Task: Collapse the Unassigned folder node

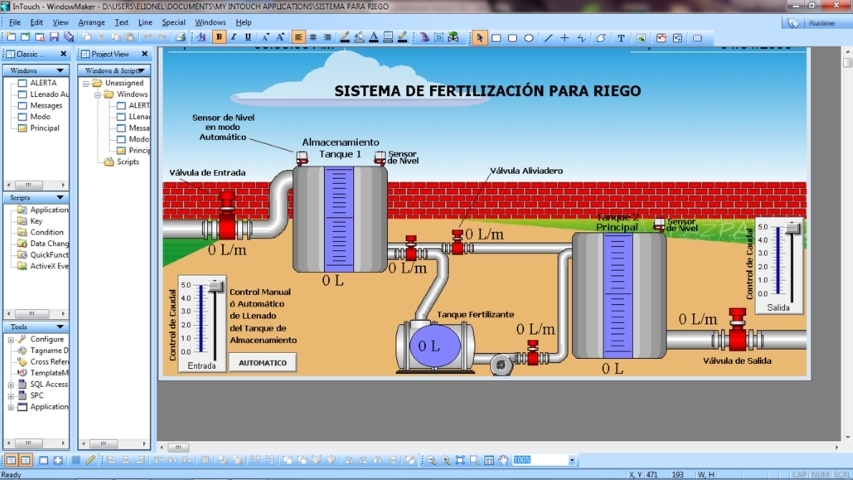Action: [x=86, y=83]
